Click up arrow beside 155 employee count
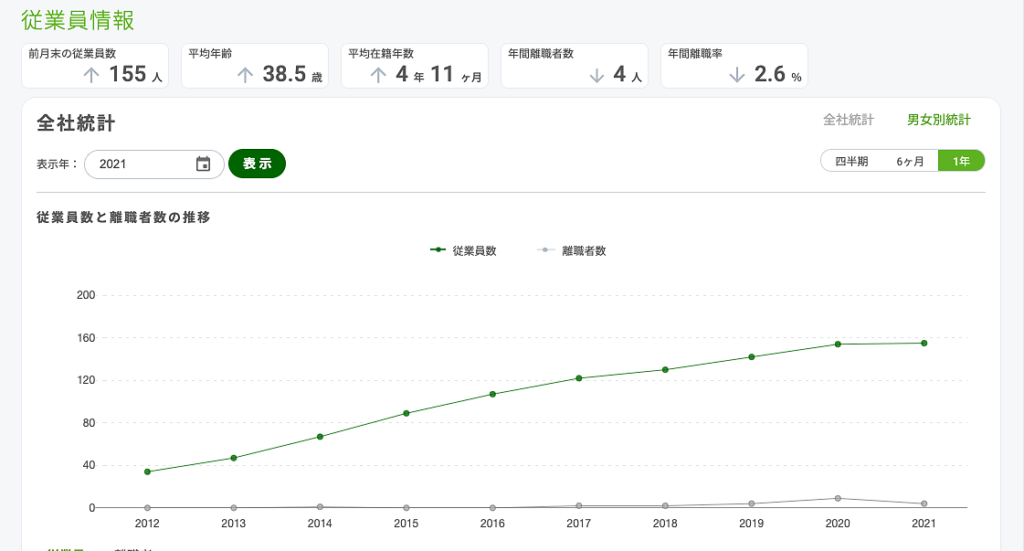The width and height of the screenshot is (1024, 551). tap(91, 75)
